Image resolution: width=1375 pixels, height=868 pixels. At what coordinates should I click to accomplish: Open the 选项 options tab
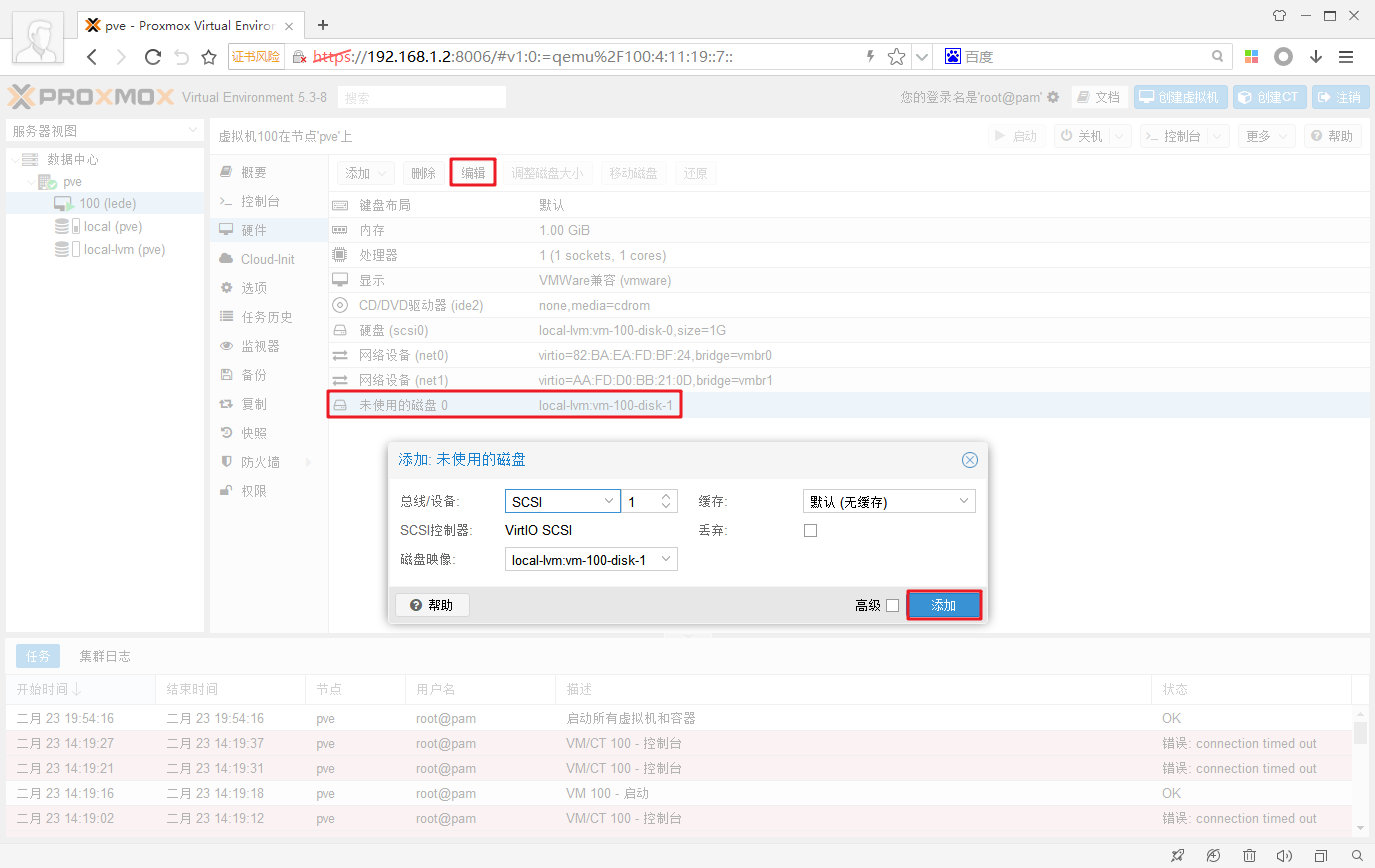point(254,288)
